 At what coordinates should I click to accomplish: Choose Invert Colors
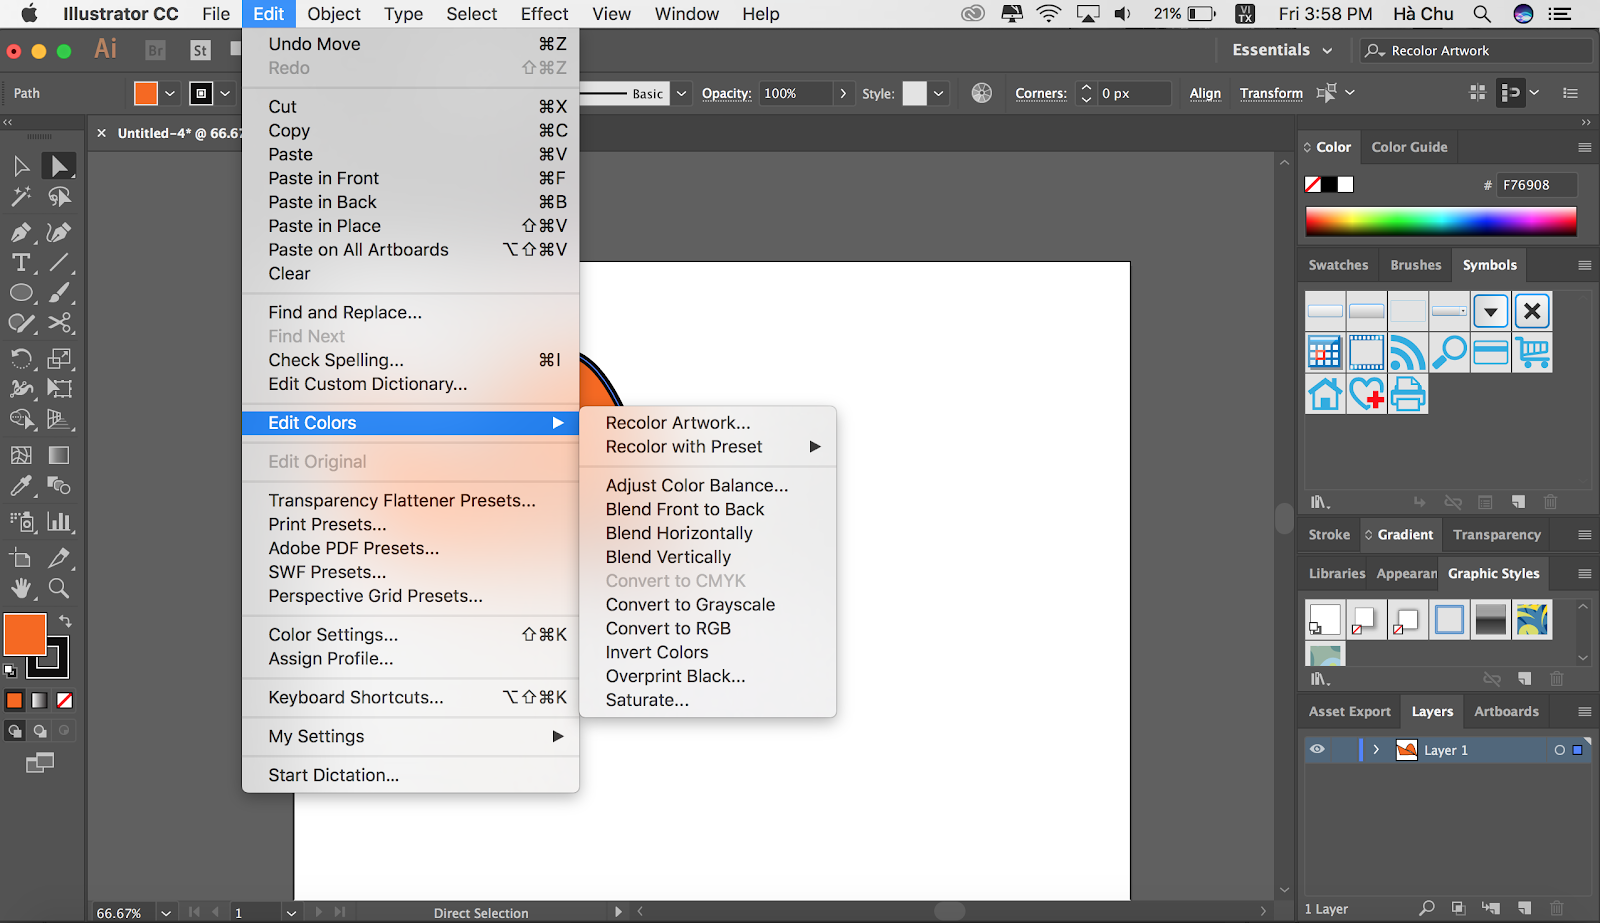[708, 653]
